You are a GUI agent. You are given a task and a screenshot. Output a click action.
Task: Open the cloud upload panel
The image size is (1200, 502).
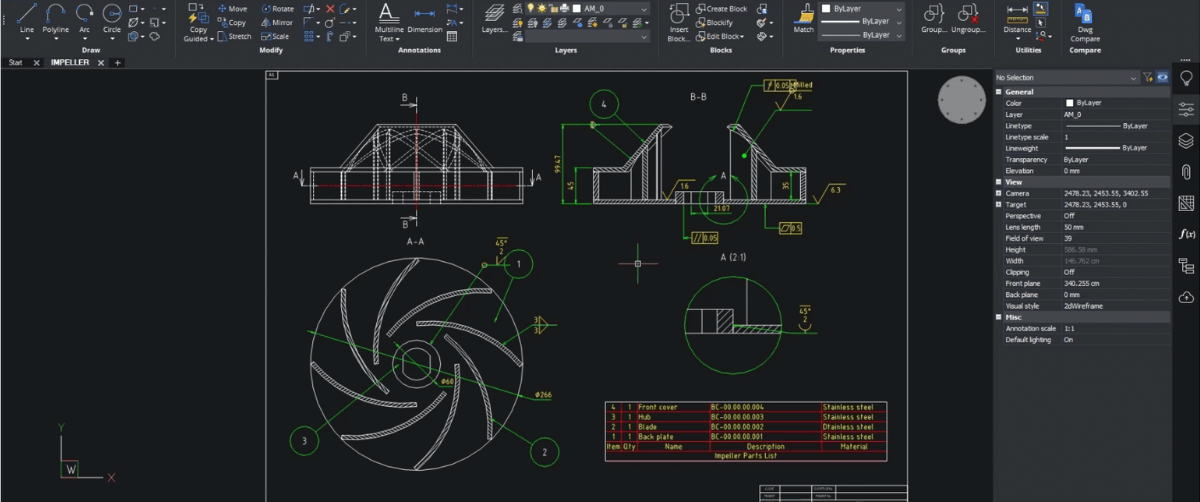coord(1186,296)
